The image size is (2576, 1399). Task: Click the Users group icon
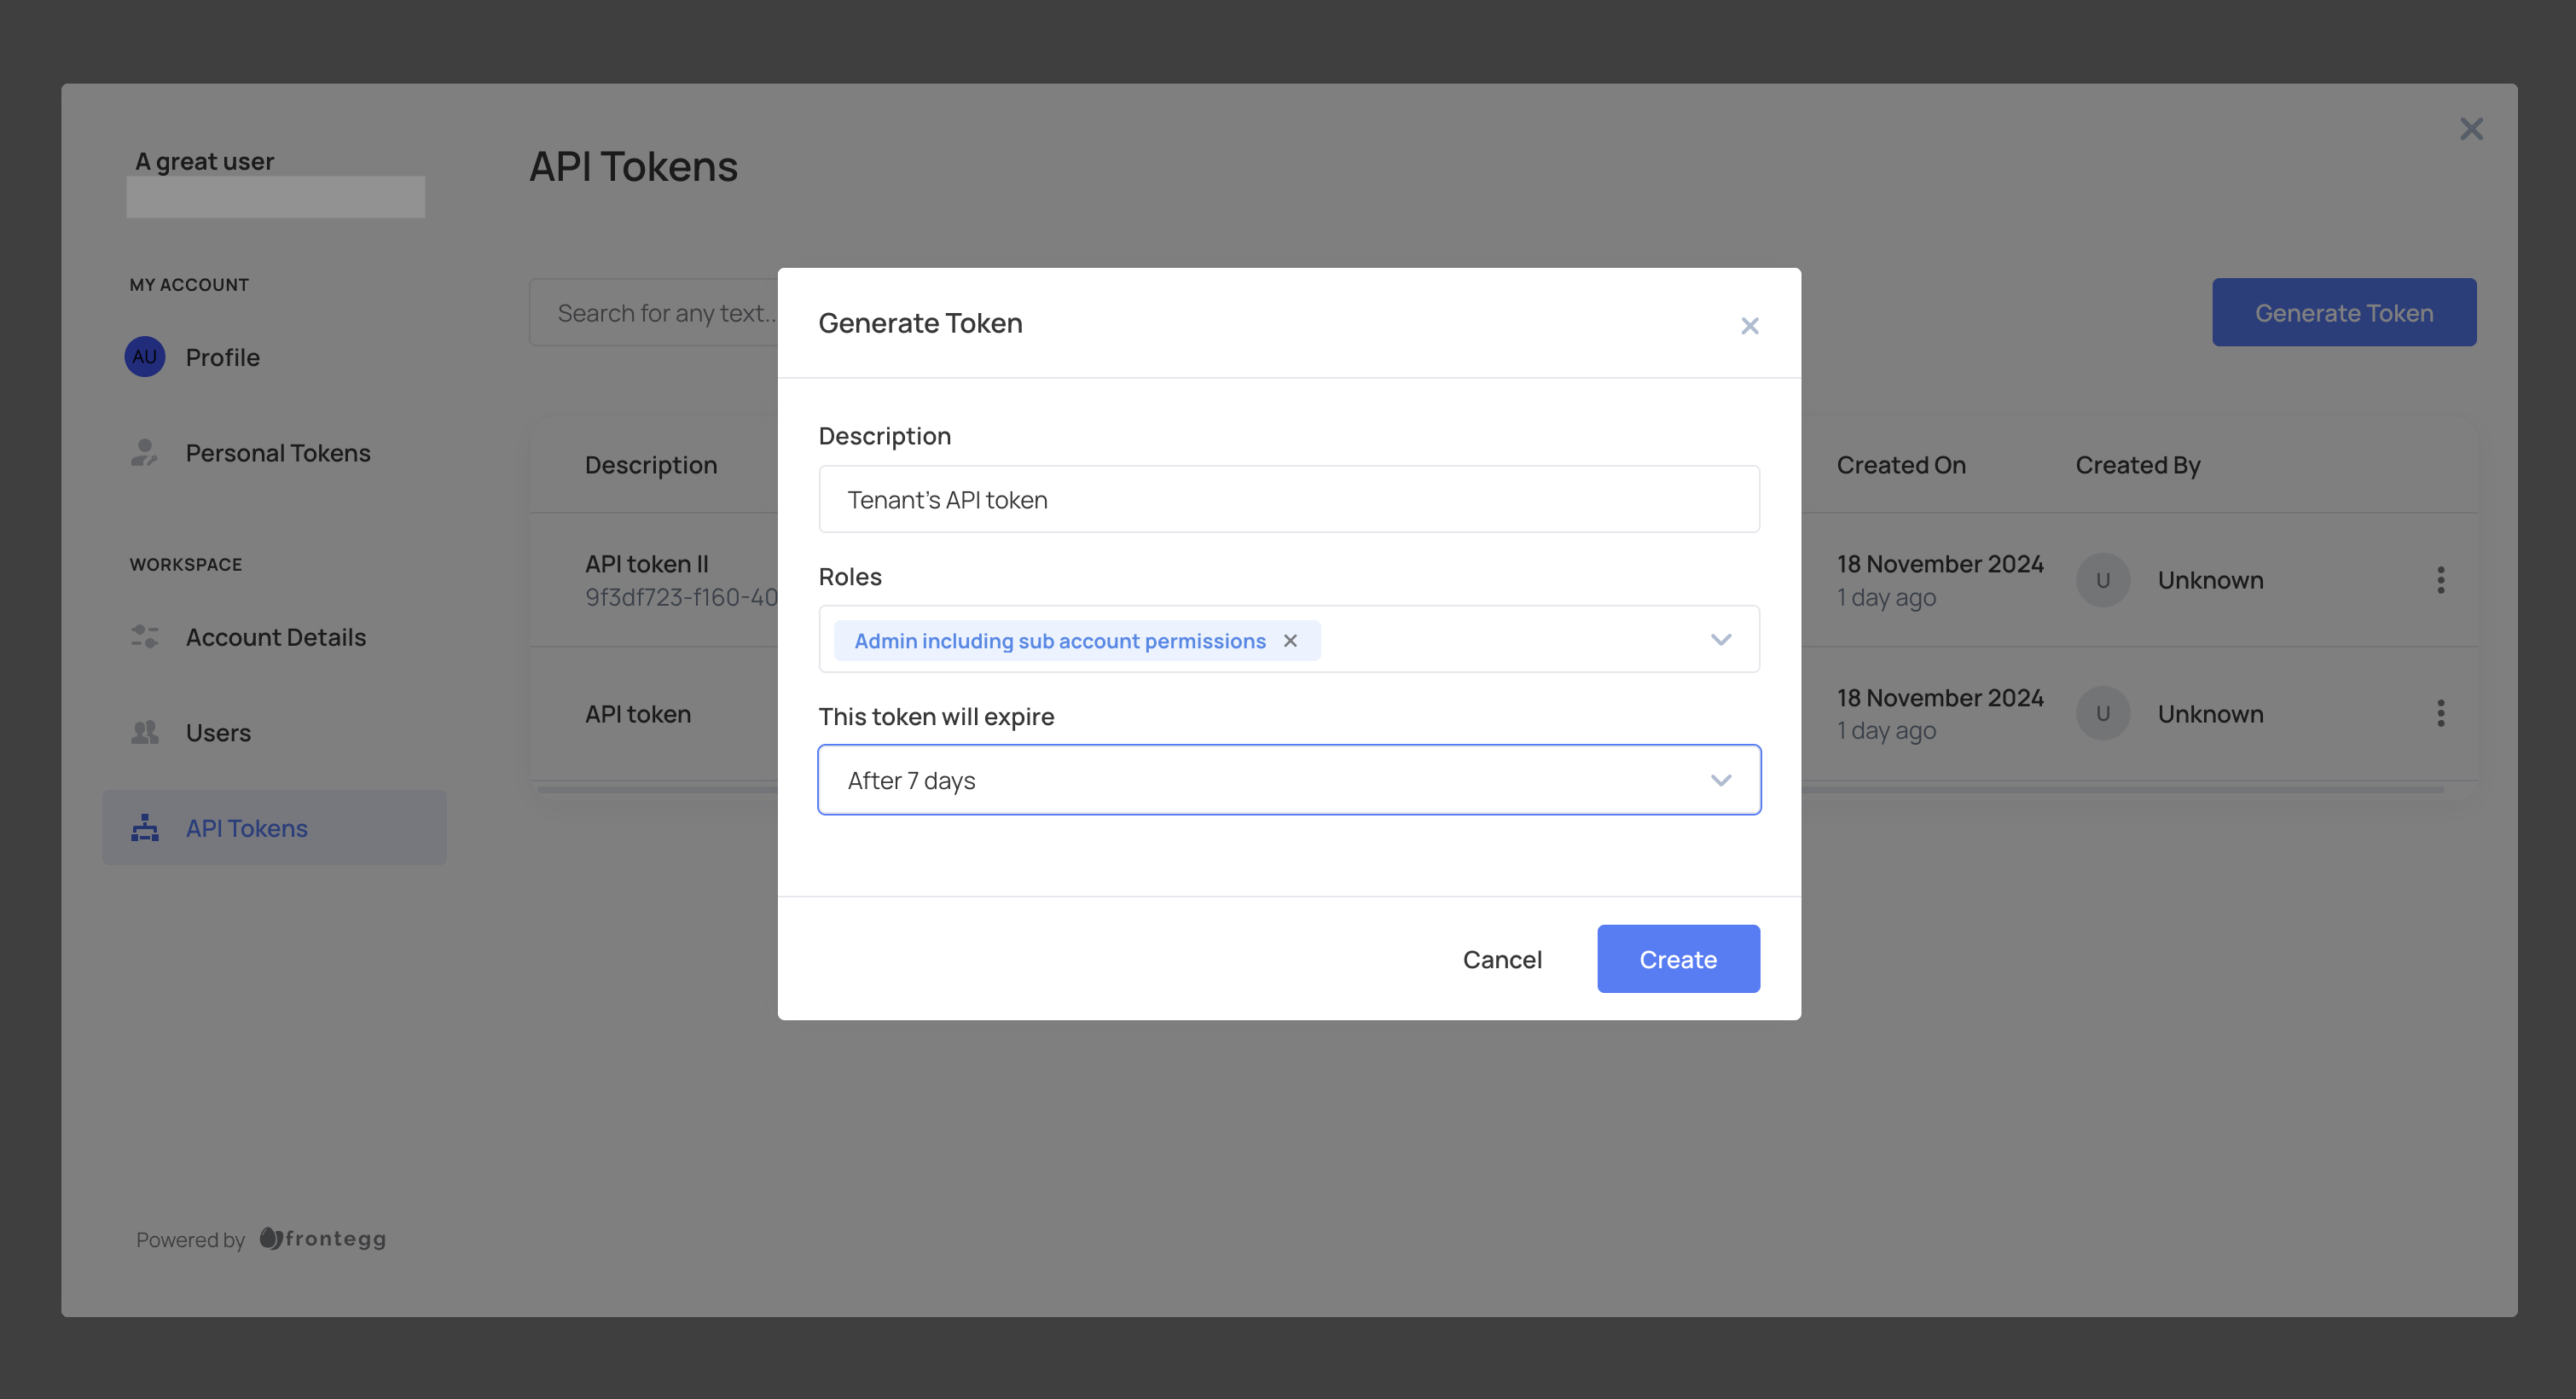[x=145, y=733]
